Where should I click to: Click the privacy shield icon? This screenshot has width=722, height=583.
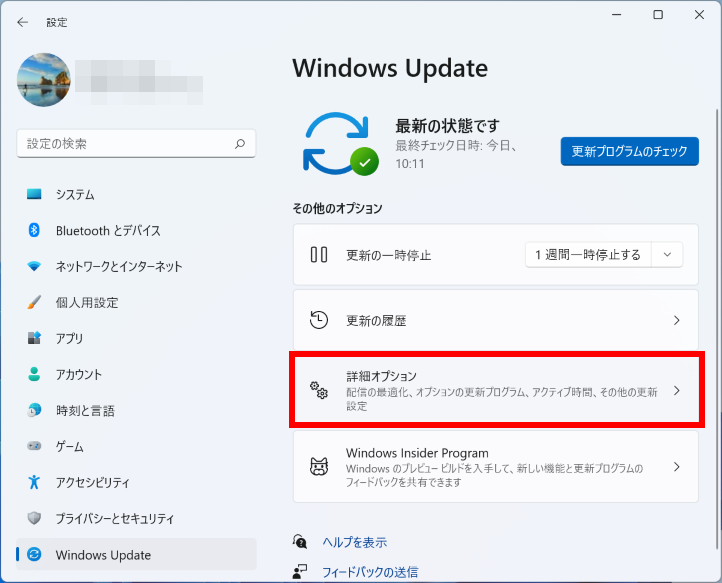point(34,518)
